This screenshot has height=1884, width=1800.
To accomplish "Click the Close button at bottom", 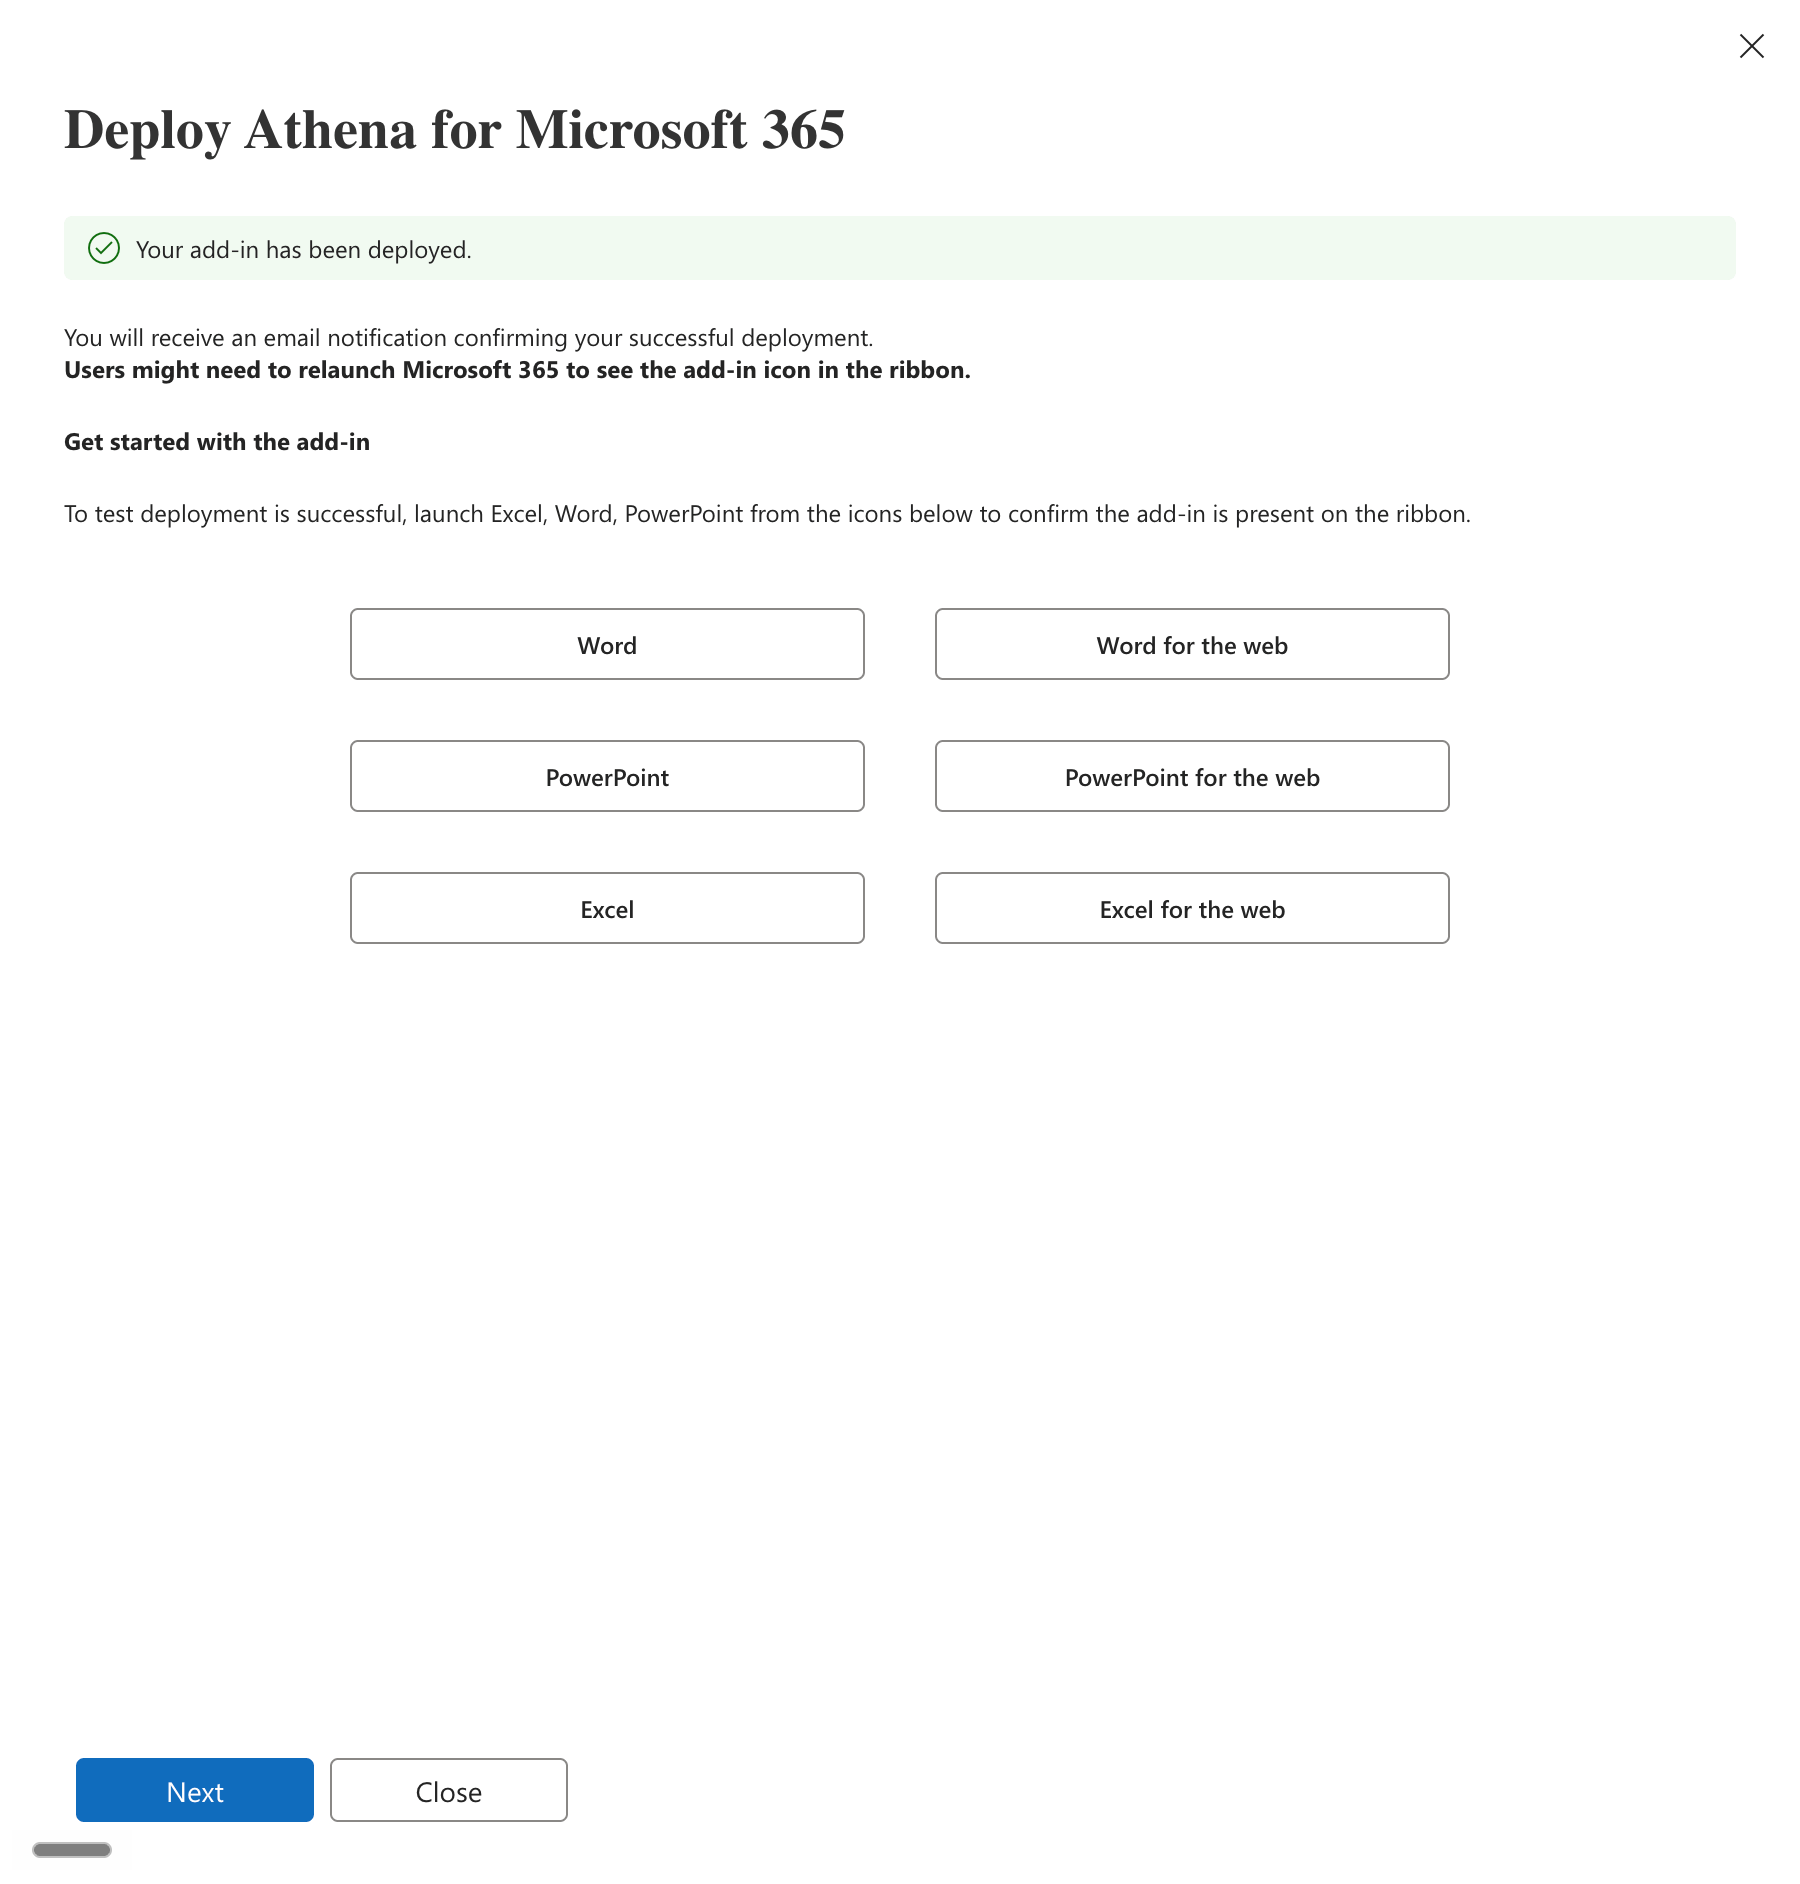I will pos(449,1790).
